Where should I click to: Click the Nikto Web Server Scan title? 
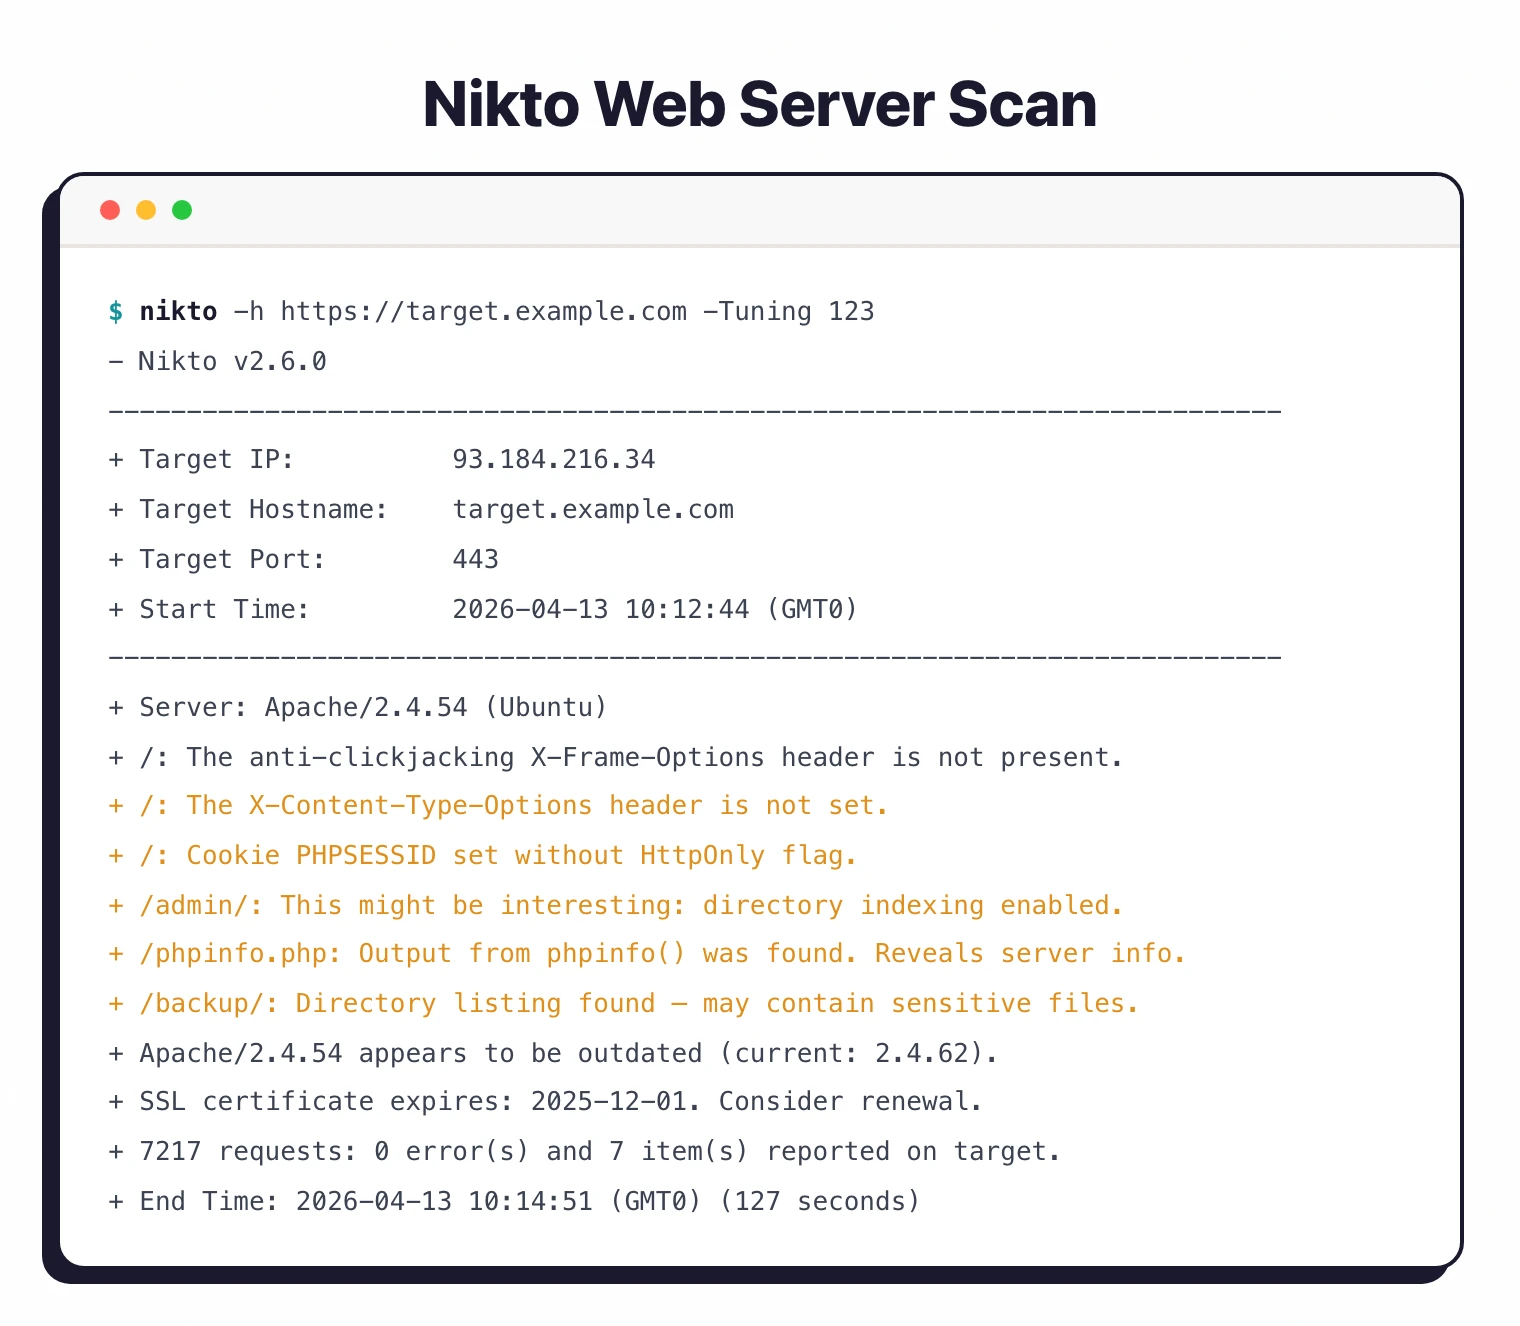click(x=759, y=104)
